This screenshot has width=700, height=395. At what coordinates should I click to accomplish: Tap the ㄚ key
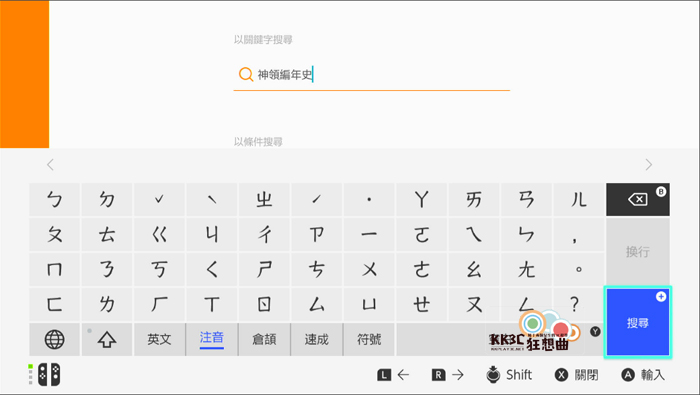421,199
